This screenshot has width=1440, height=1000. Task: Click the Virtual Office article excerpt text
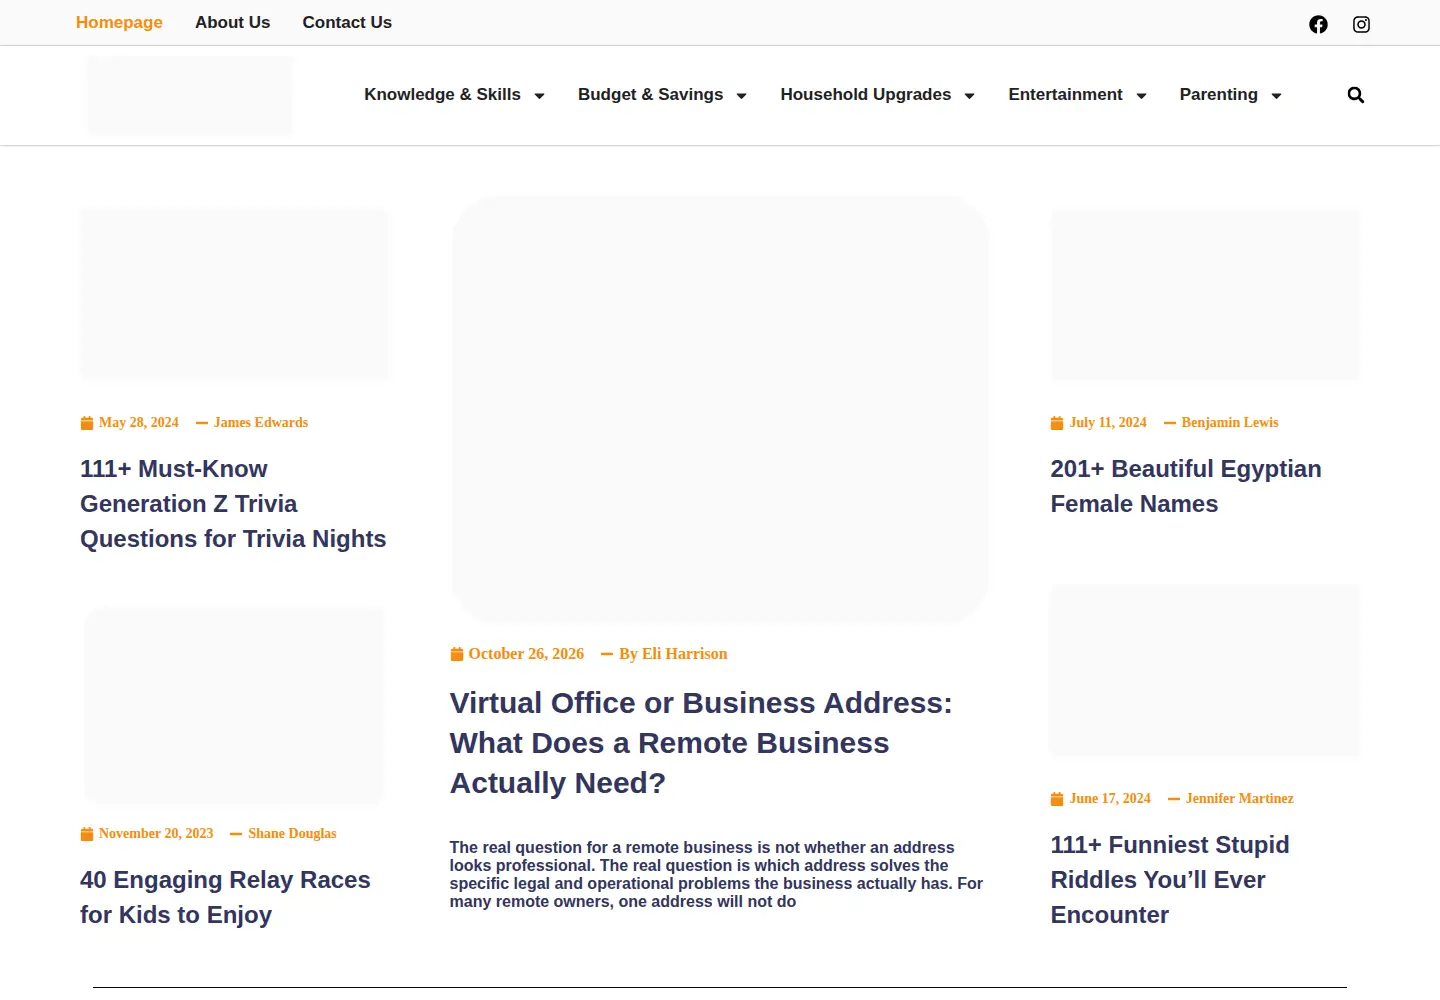(716, 875)
